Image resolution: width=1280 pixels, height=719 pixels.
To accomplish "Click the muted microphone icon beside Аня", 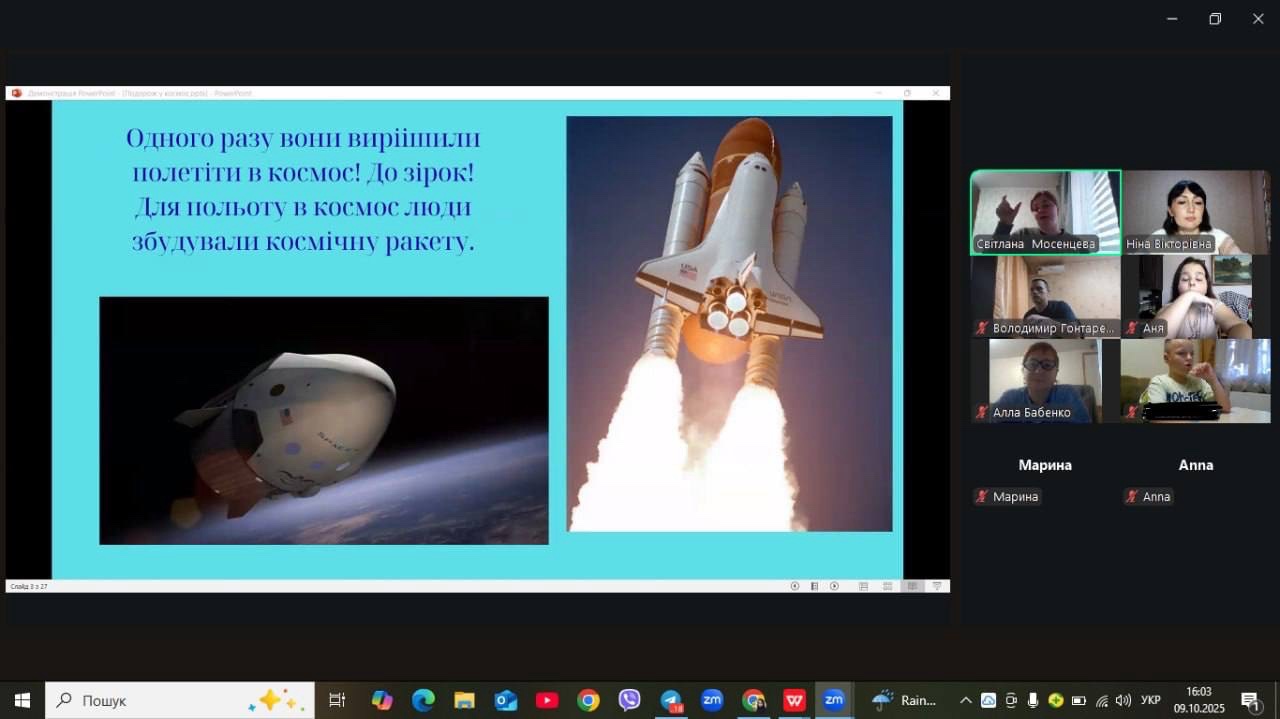I will click(x=1132, y=328).
